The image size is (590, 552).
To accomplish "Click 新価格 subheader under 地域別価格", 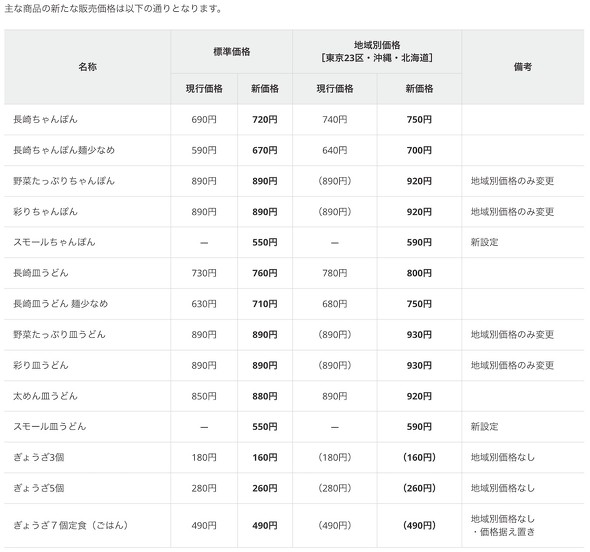I will point(419,88).
